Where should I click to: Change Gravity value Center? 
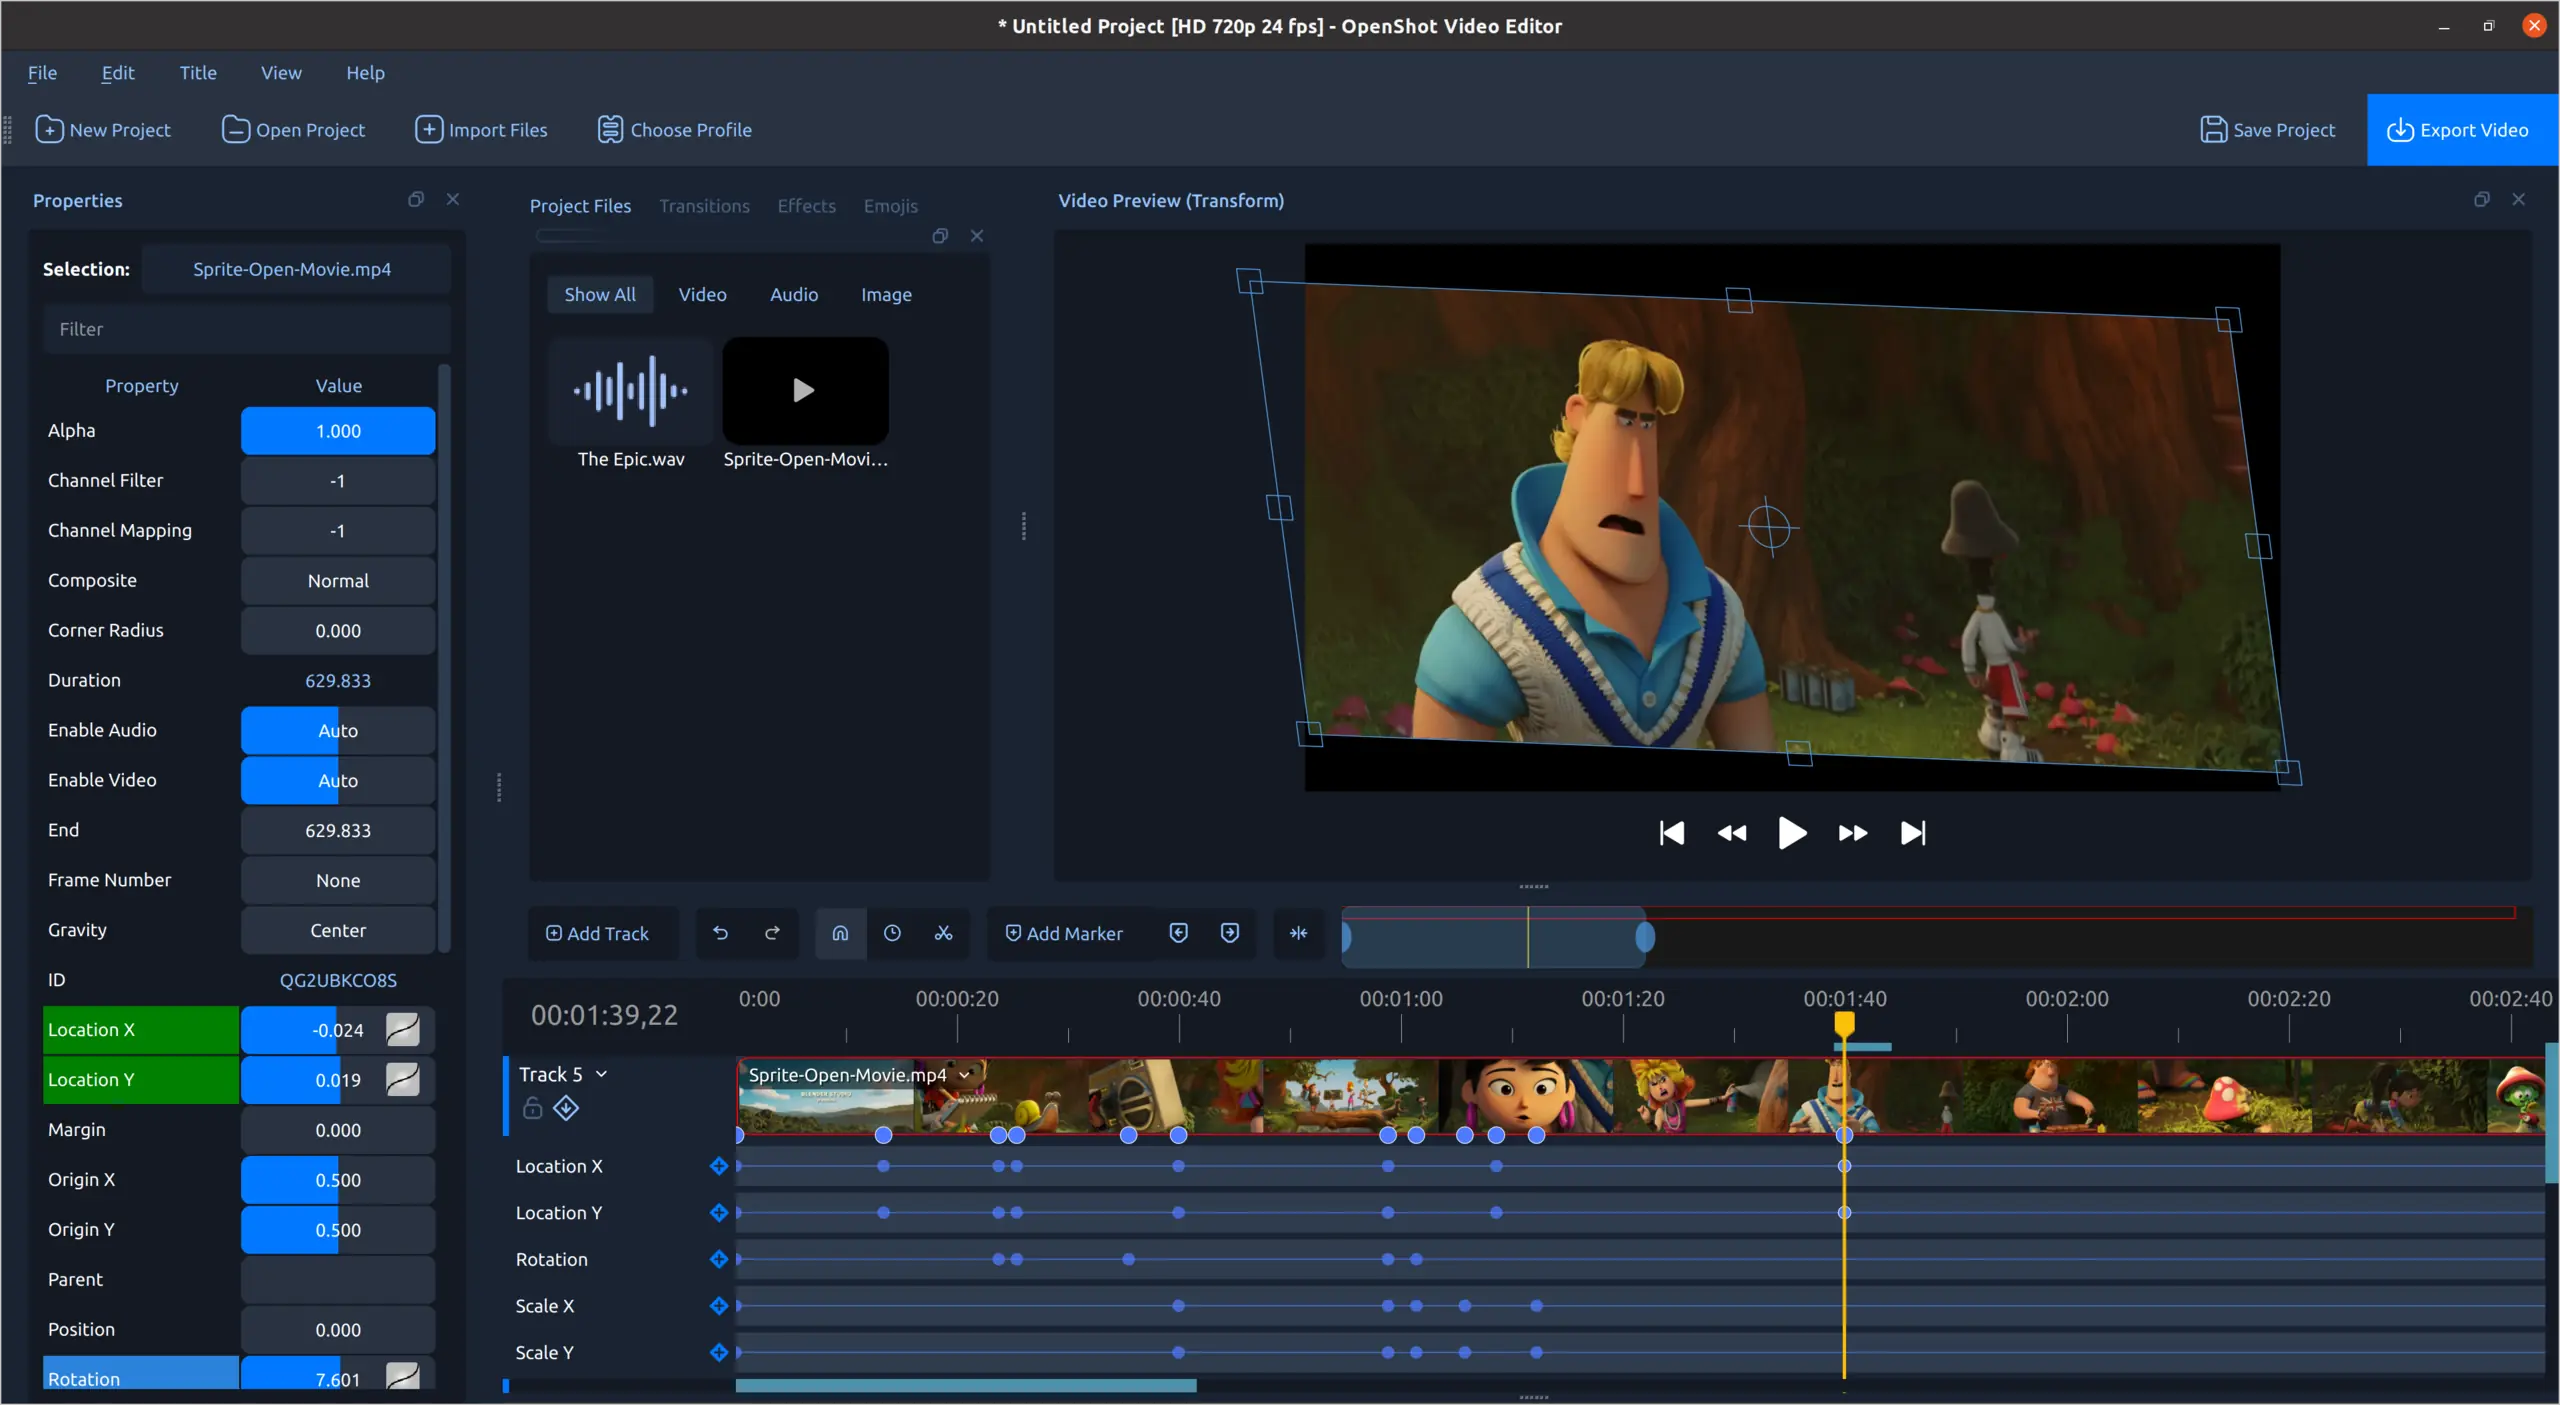click(x=338, y=931)
